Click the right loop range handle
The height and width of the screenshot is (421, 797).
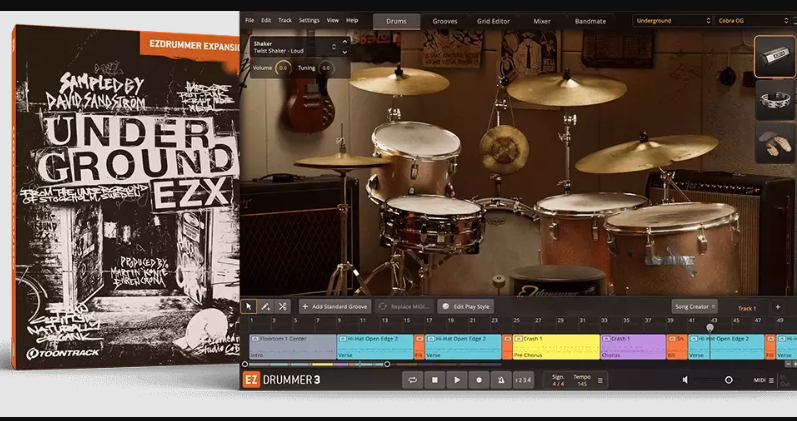point(387,364)
